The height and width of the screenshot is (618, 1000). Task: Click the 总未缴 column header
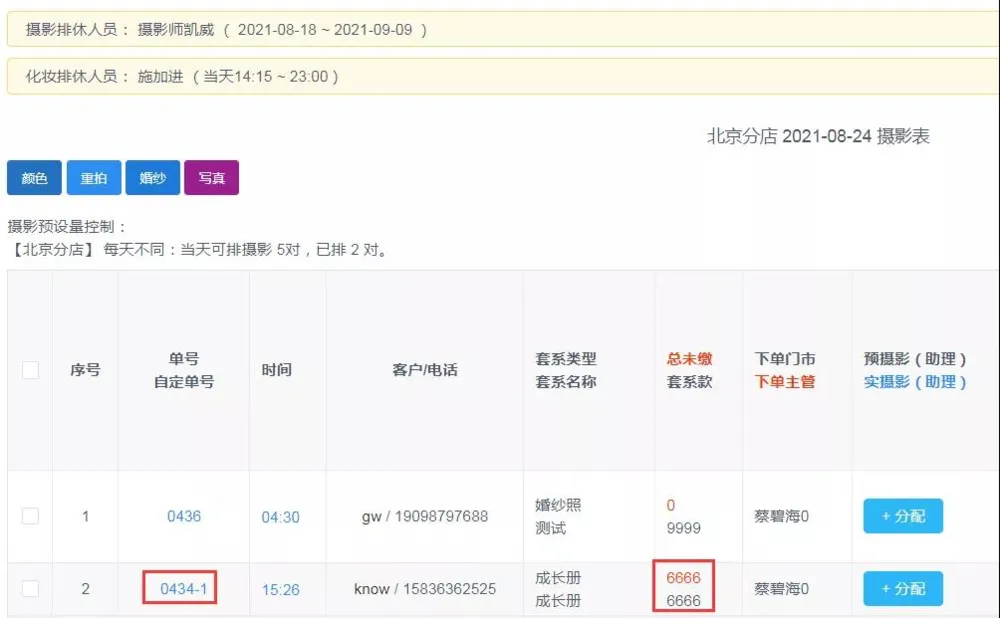tap(690, 359)
